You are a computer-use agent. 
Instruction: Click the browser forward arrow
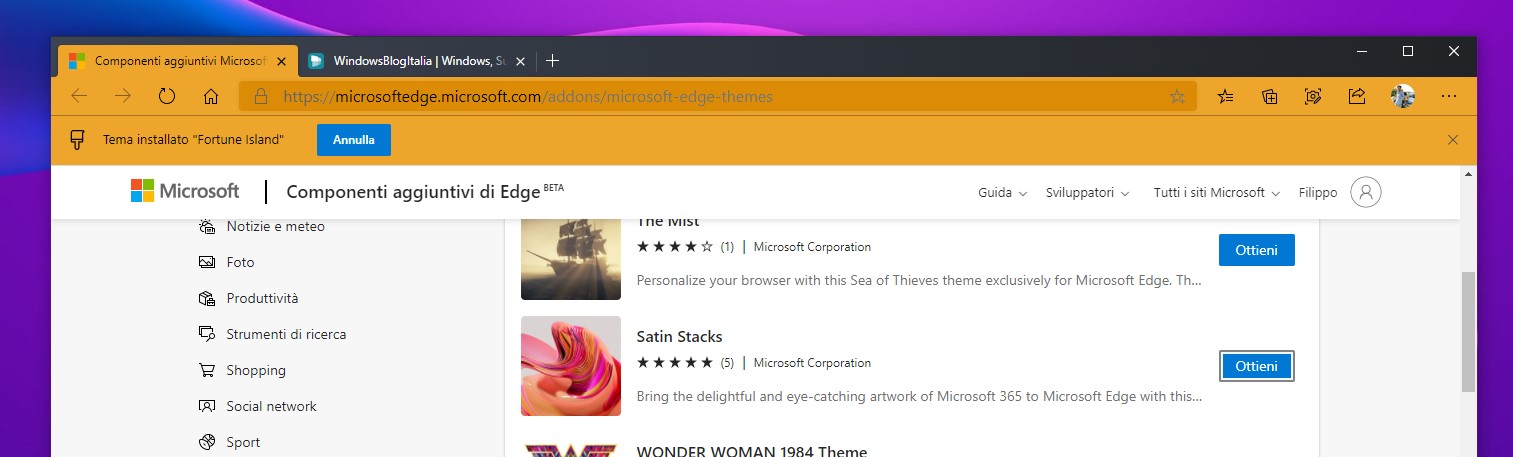click(123, 97)
